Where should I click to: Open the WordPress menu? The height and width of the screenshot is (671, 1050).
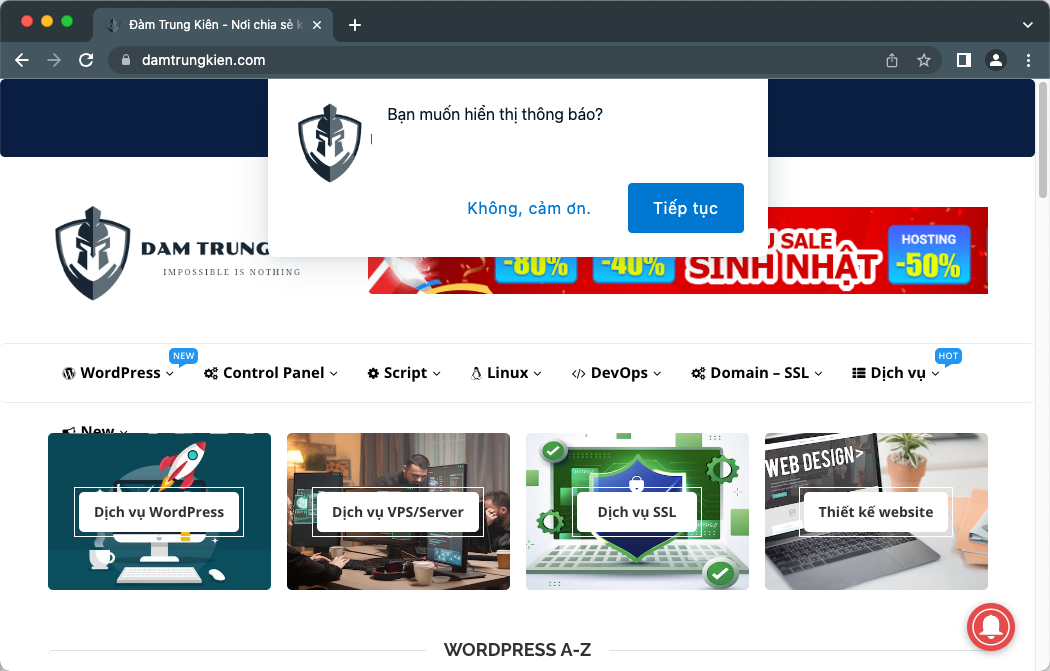tap(118, 373)
